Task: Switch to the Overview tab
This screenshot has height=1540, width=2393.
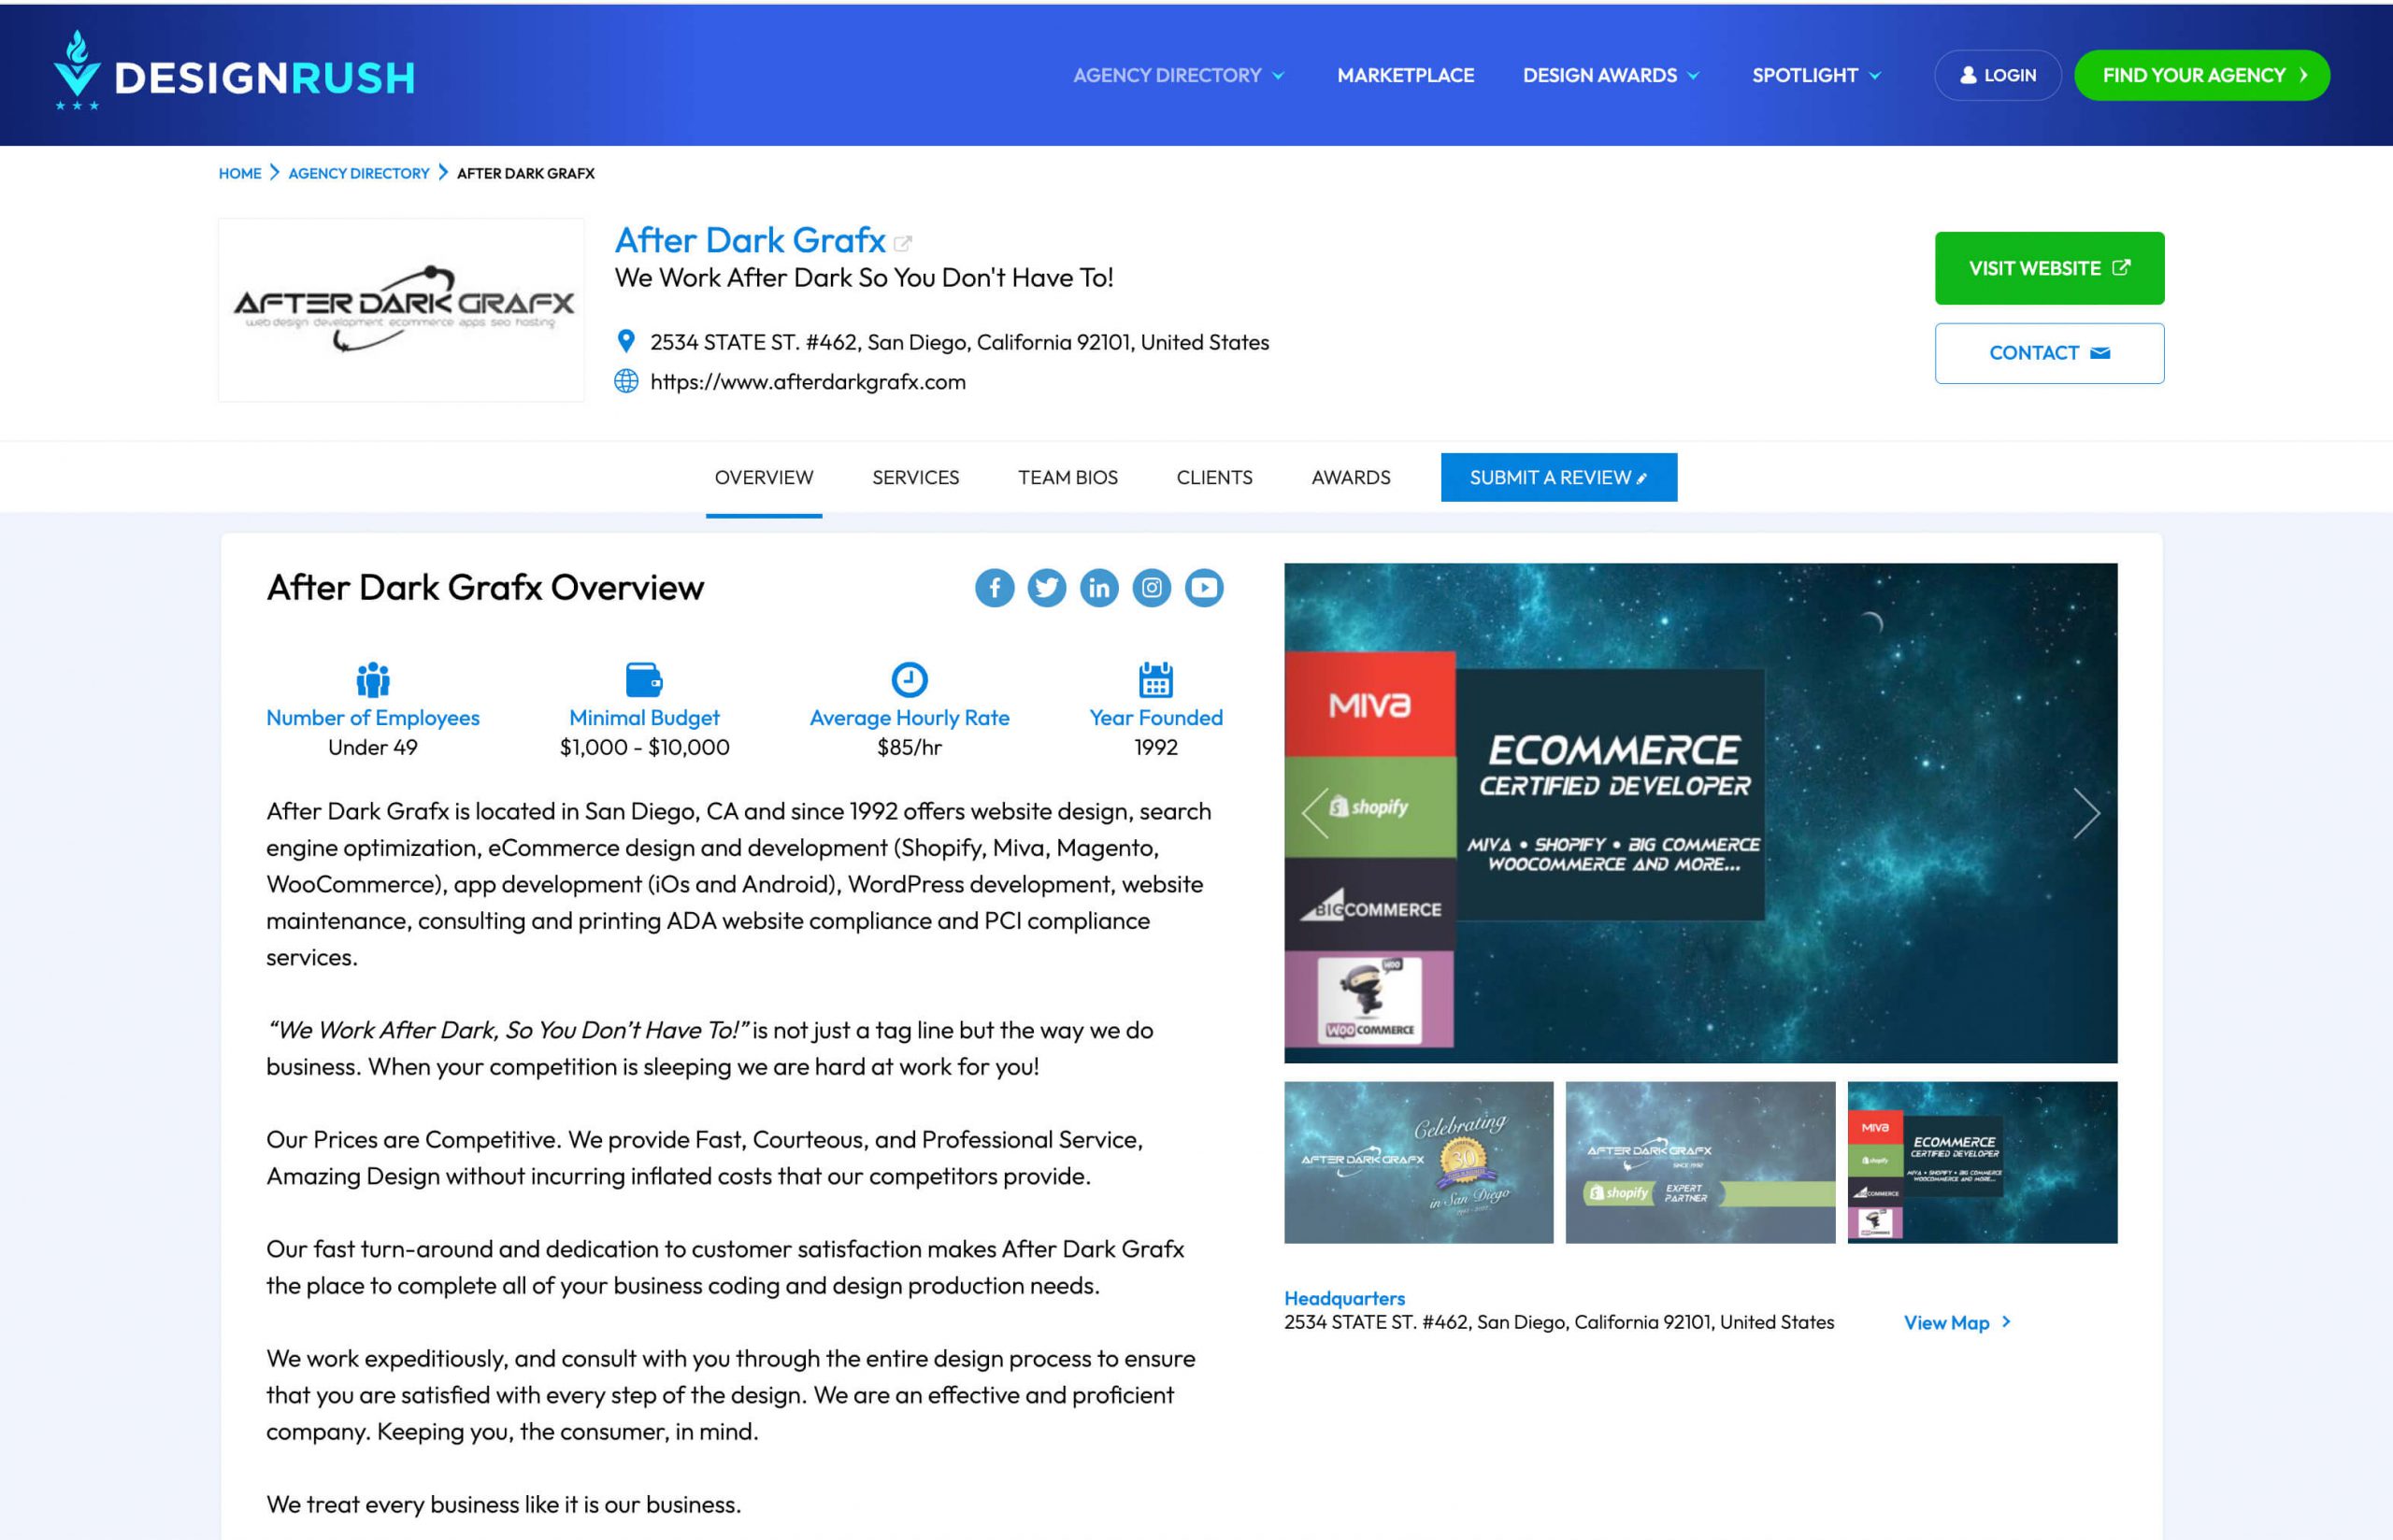Action: (764, 478)
